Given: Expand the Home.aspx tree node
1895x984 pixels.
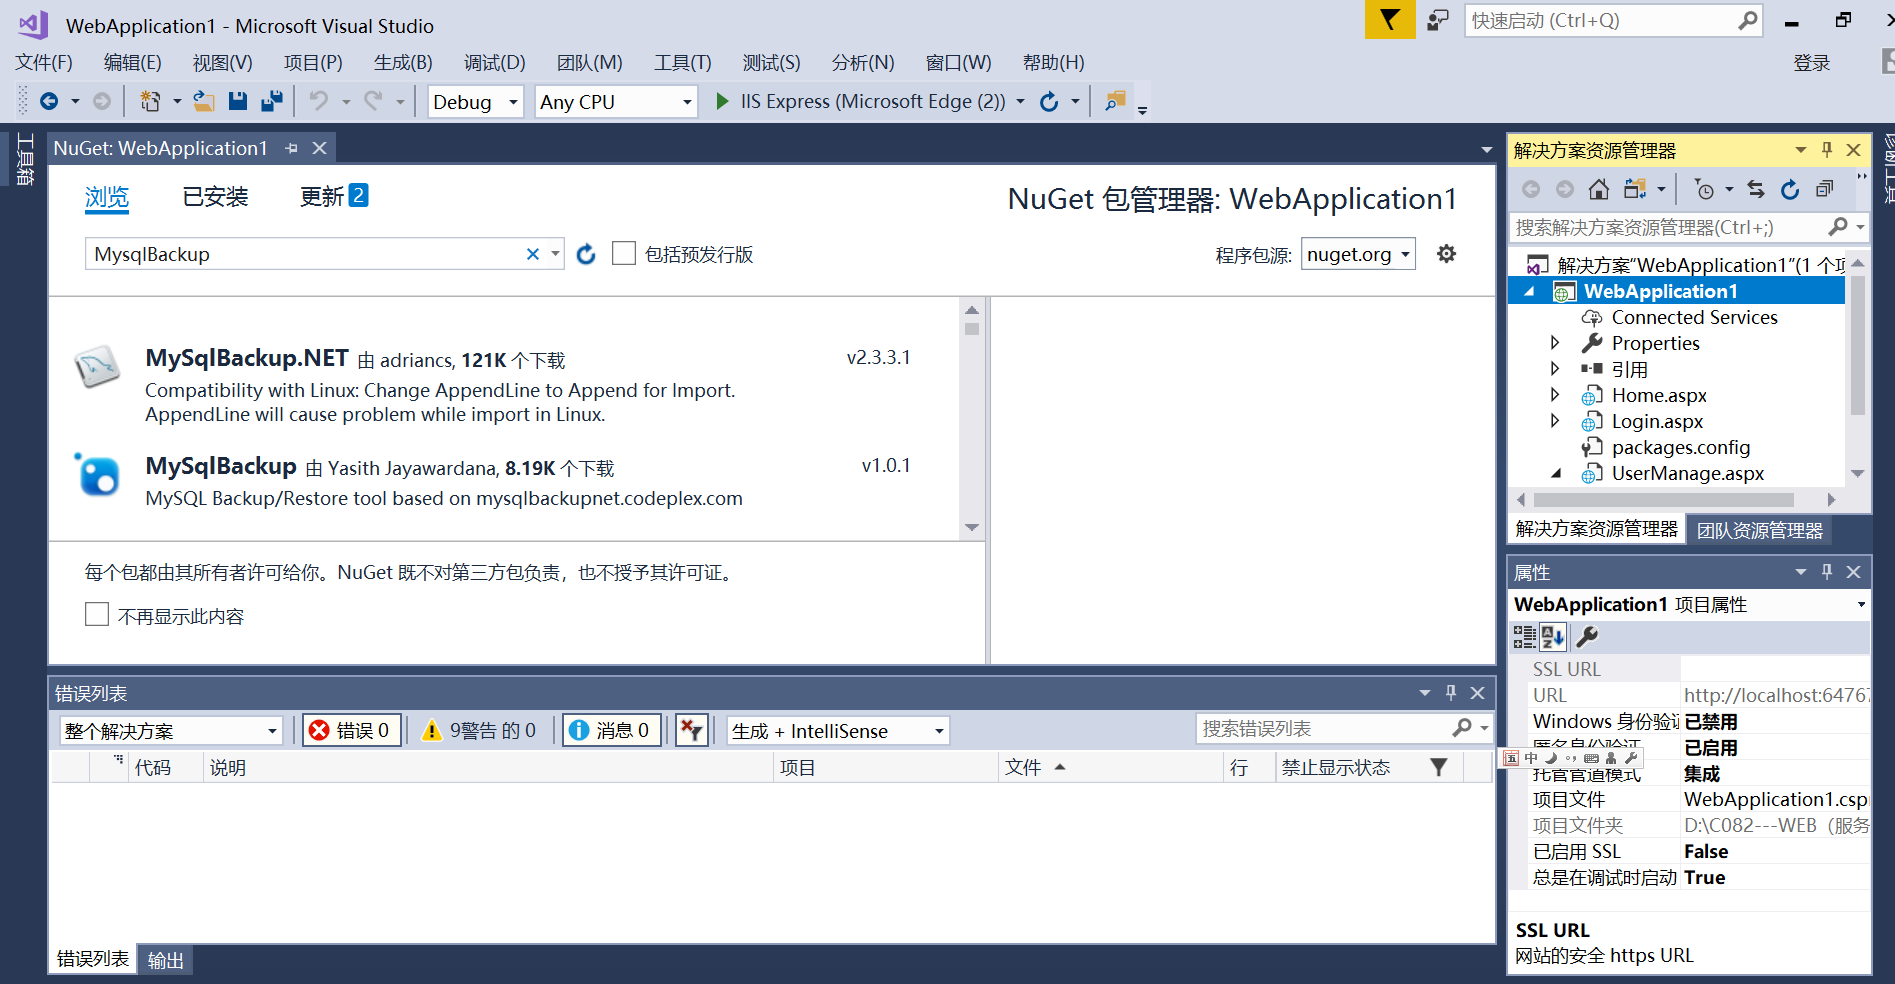Looking at the screenshot, I should [x=1555, y=395].
